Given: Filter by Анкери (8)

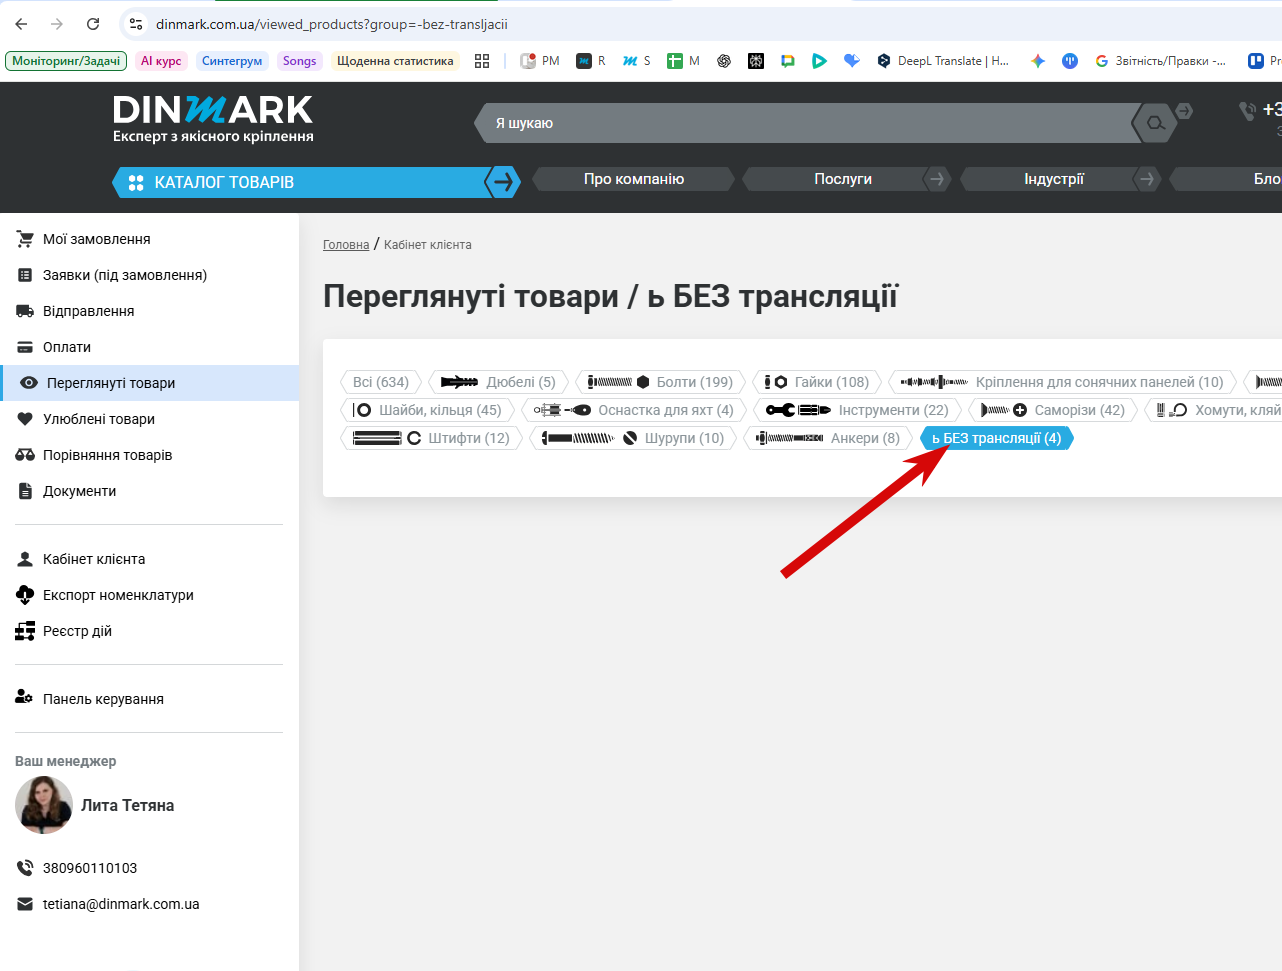Looking at the screenshot, I should pyautogui.click(x=828, y=438).
